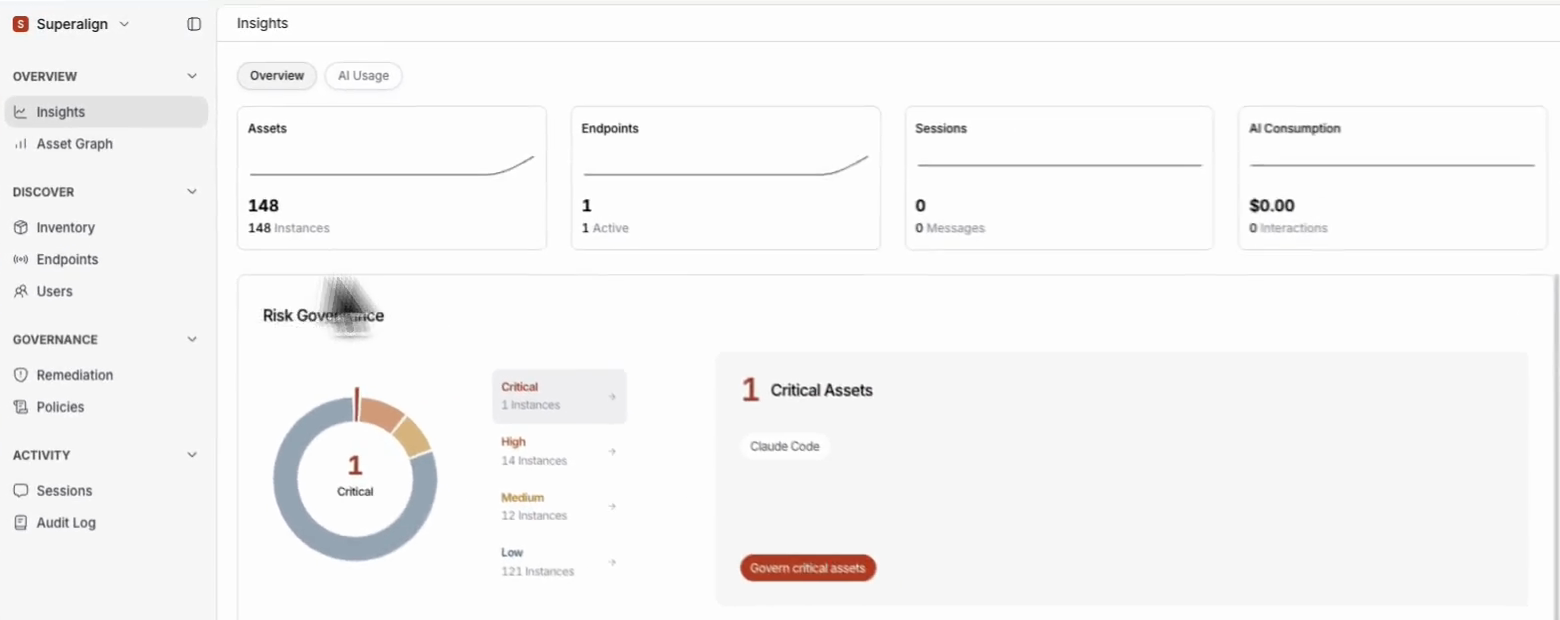Click the Claude Code asset chip

pyautogui.click(x=785, y=447)
